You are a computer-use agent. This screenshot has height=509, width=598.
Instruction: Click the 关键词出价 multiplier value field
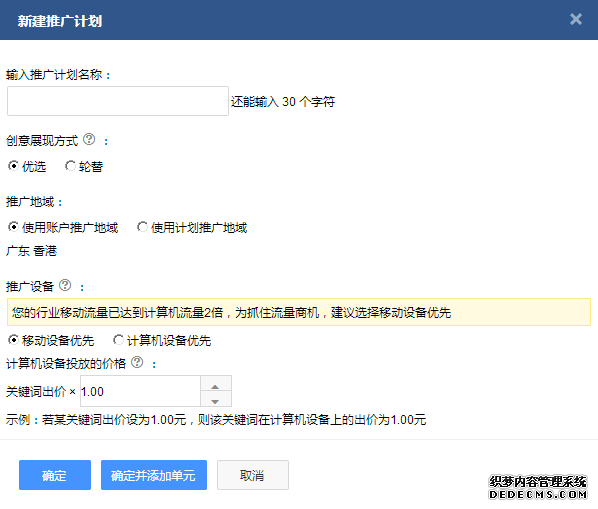[x=140, y=391]
